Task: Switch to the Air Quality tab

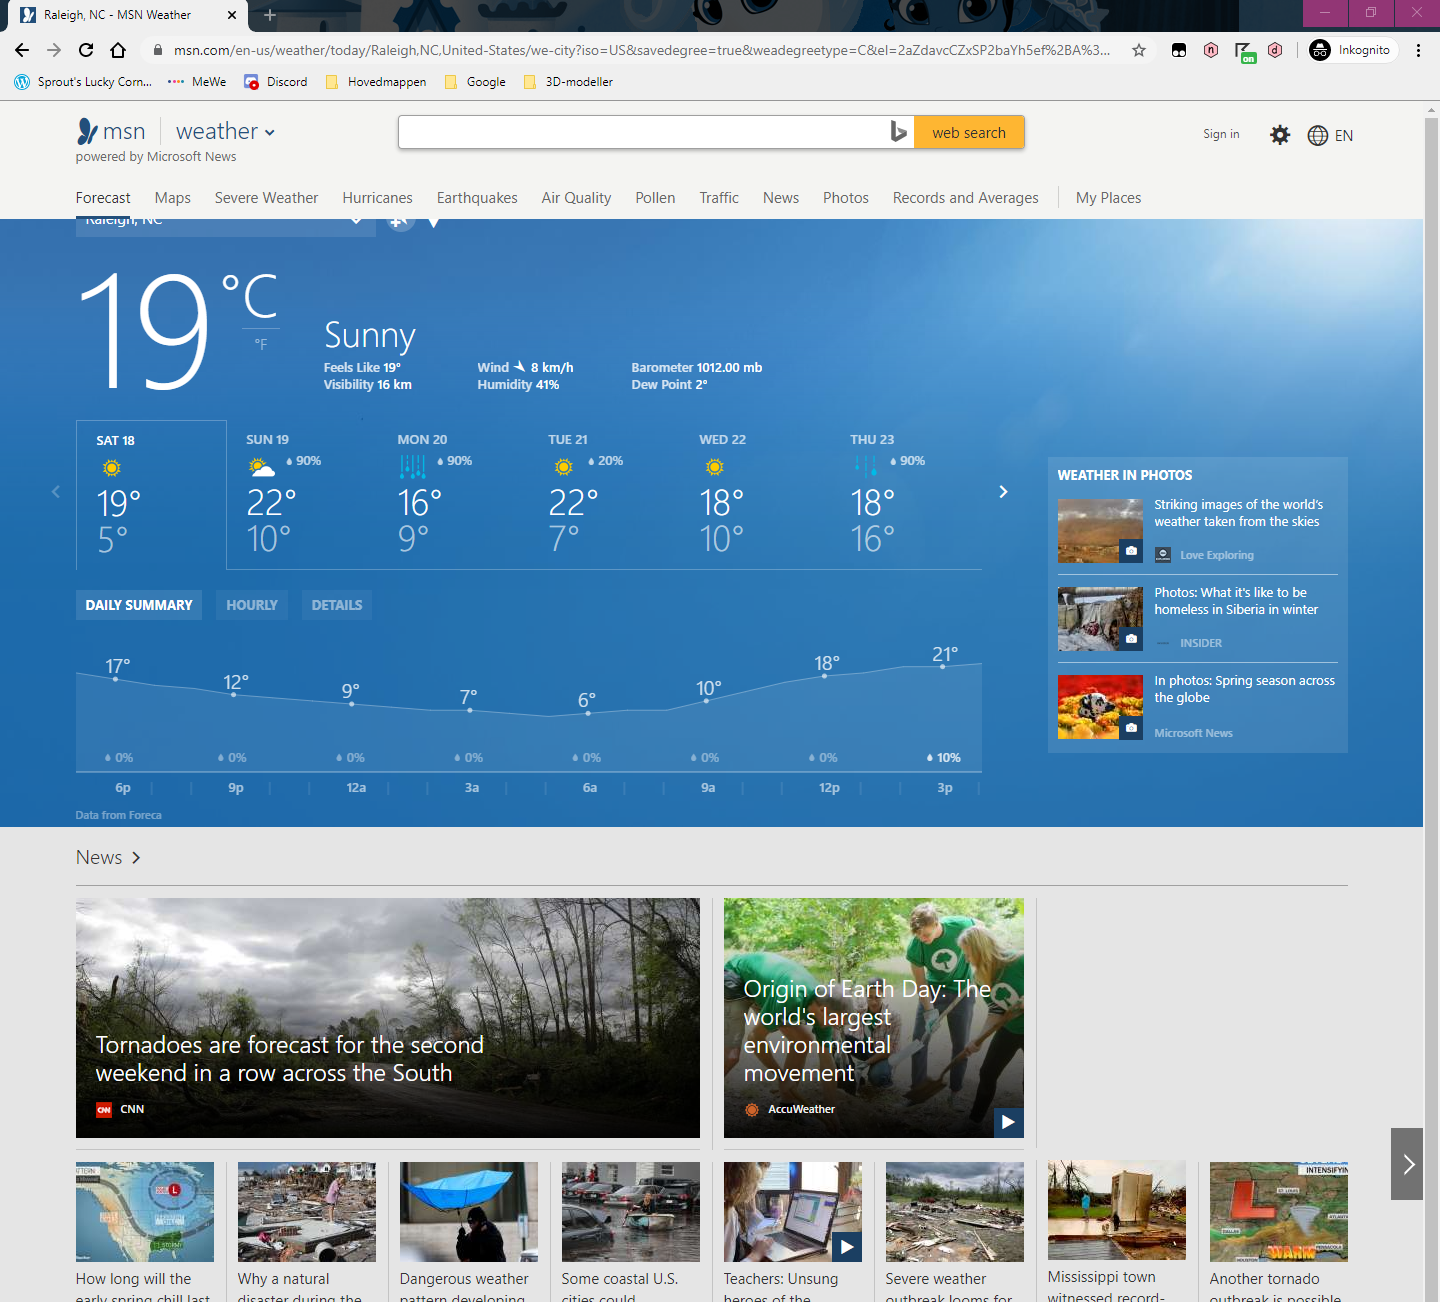Action: (x=576, y=198)
